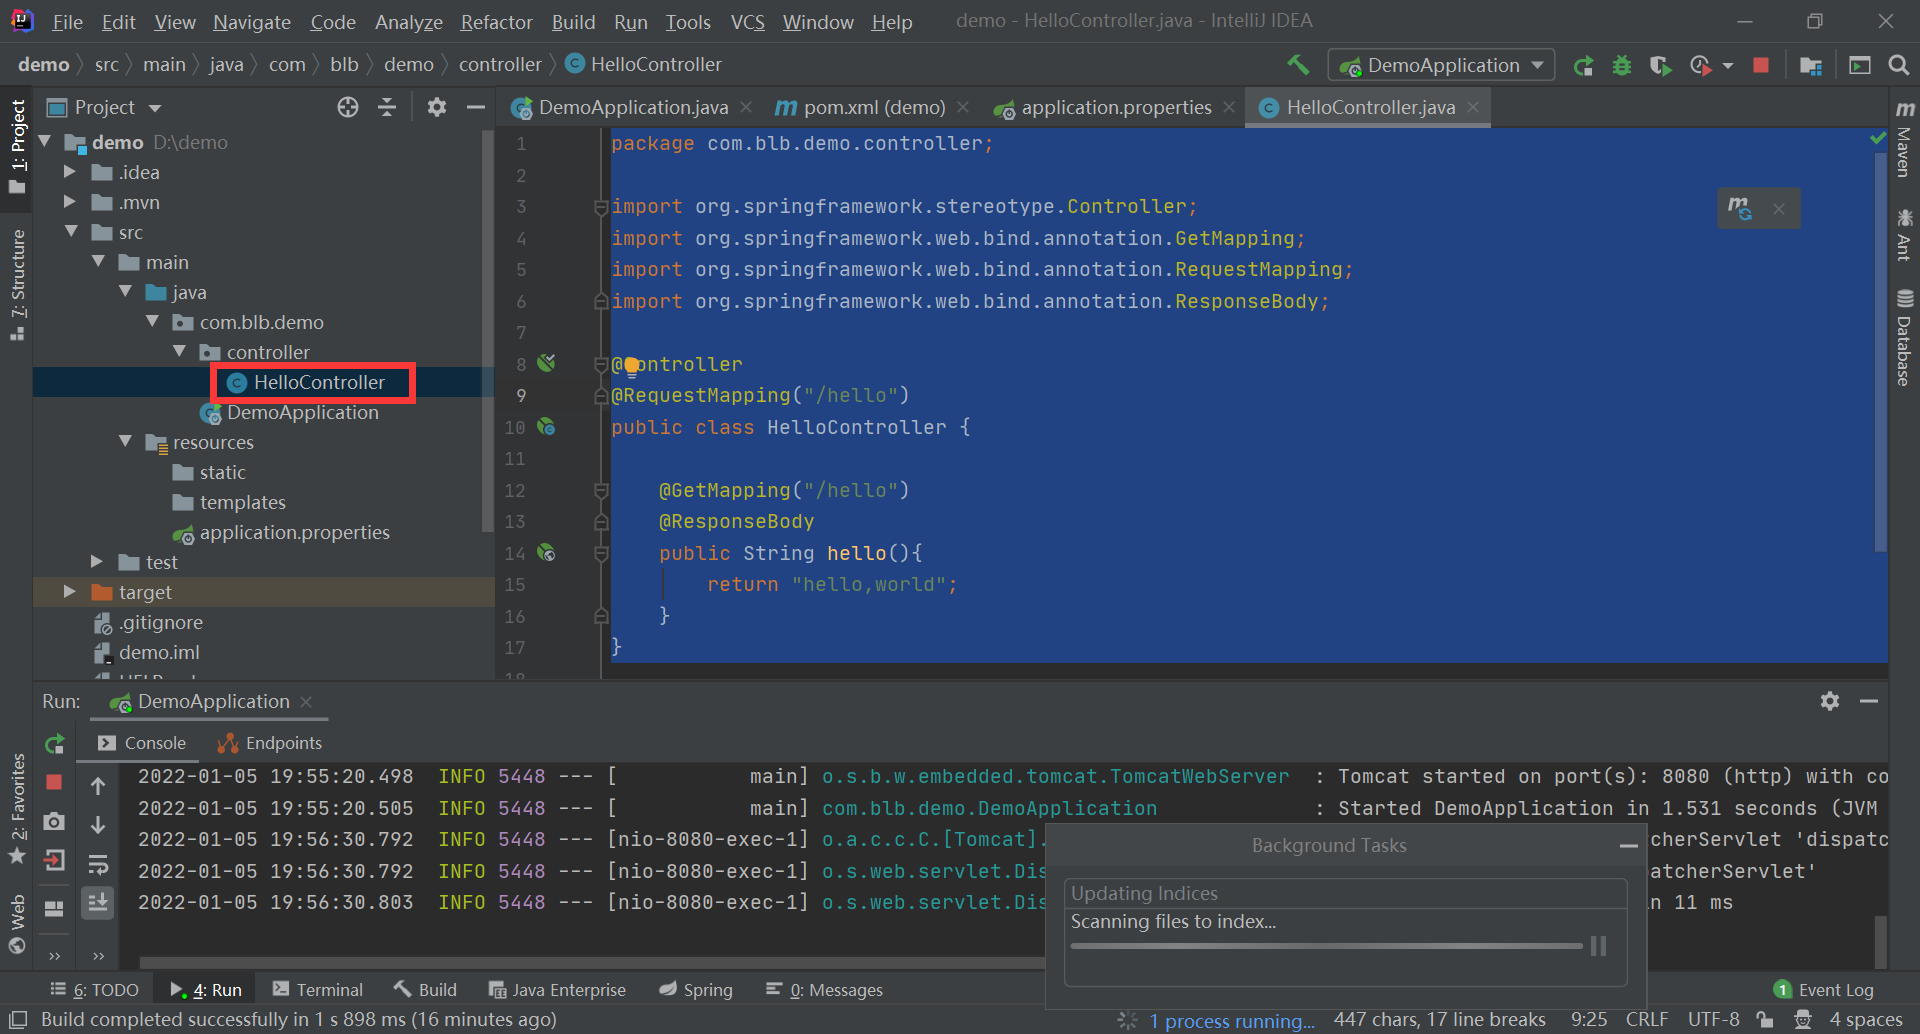1920x1034 pixels.
Task: Open the Refactor menu
Action: (x=496, y=22)
